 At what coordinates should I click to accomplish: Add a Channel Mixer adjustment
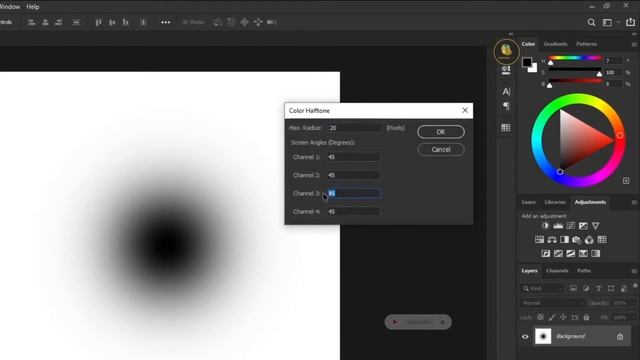(x=589, y=240)
